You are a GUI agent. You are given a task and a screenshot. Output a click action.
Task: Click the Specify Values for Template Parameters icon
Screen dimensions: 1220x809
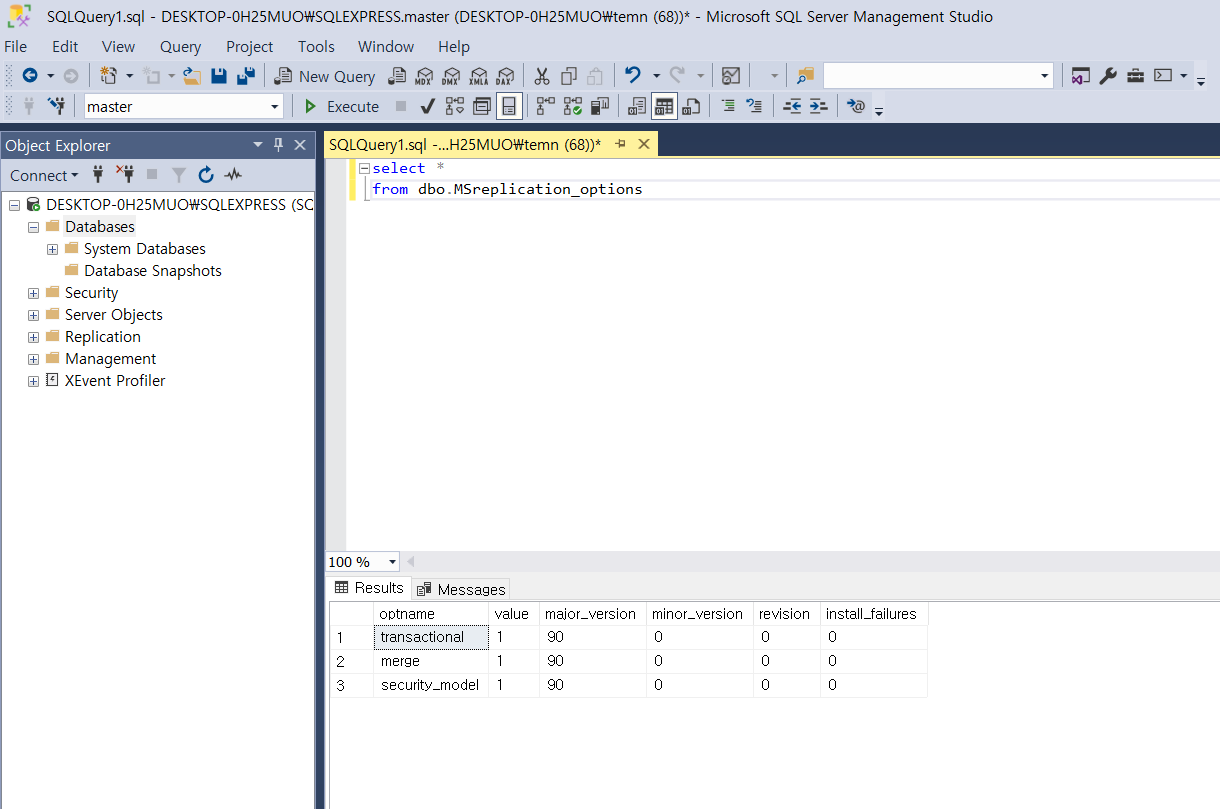click(x=856, y=106)
